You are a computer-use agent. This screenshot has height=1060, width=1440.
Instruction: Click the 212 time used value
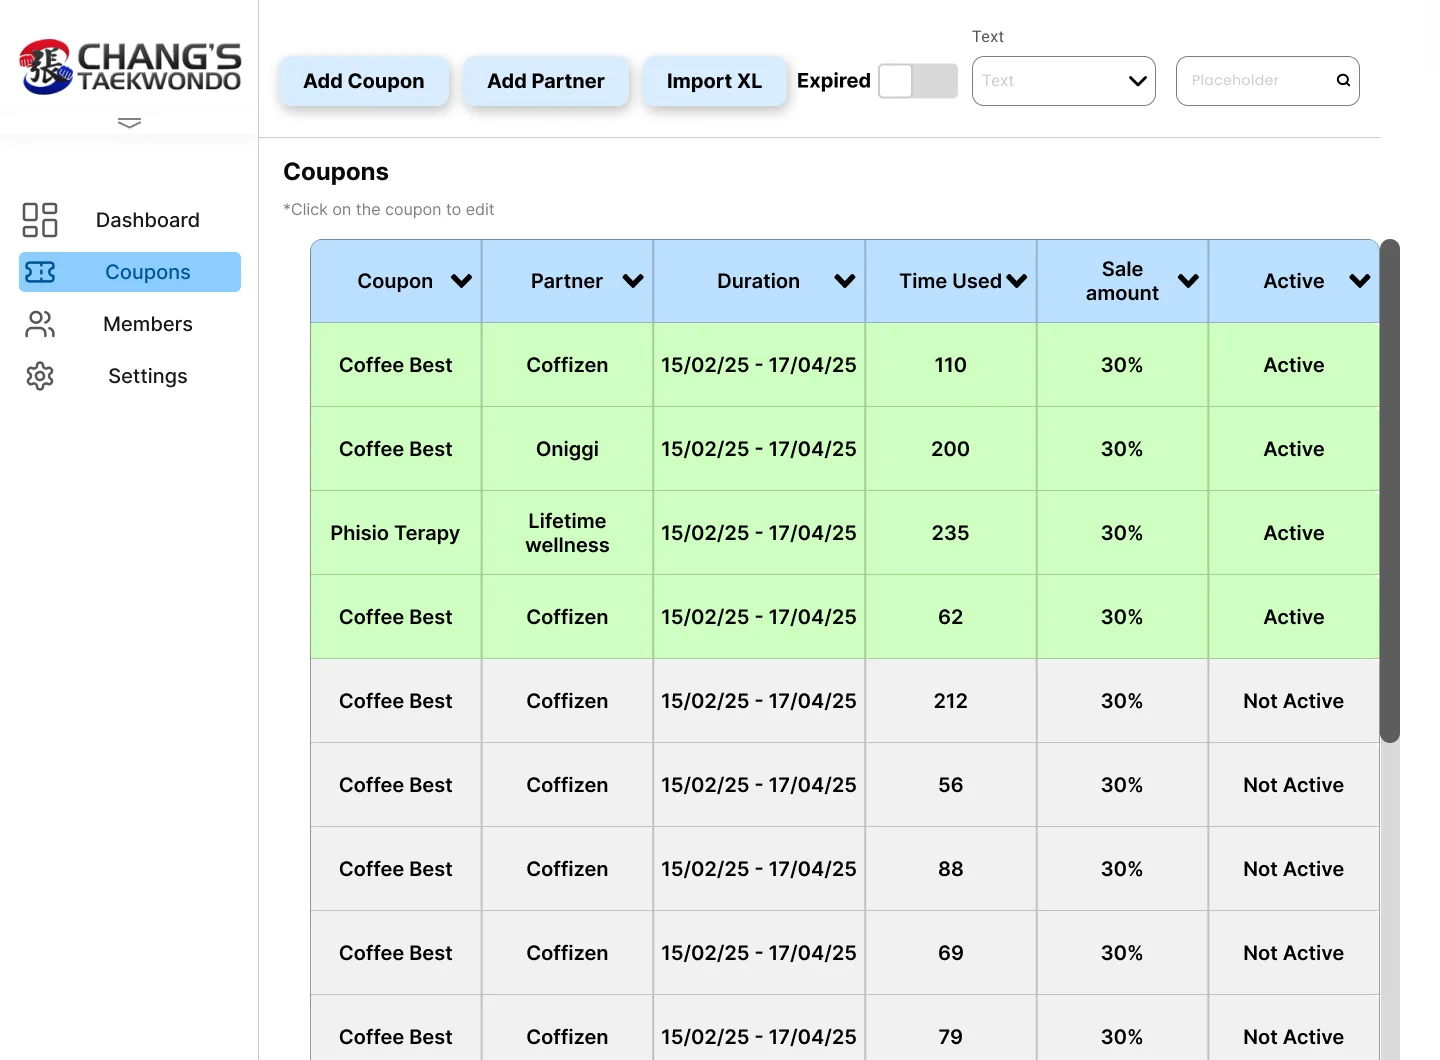coord(951,701)
